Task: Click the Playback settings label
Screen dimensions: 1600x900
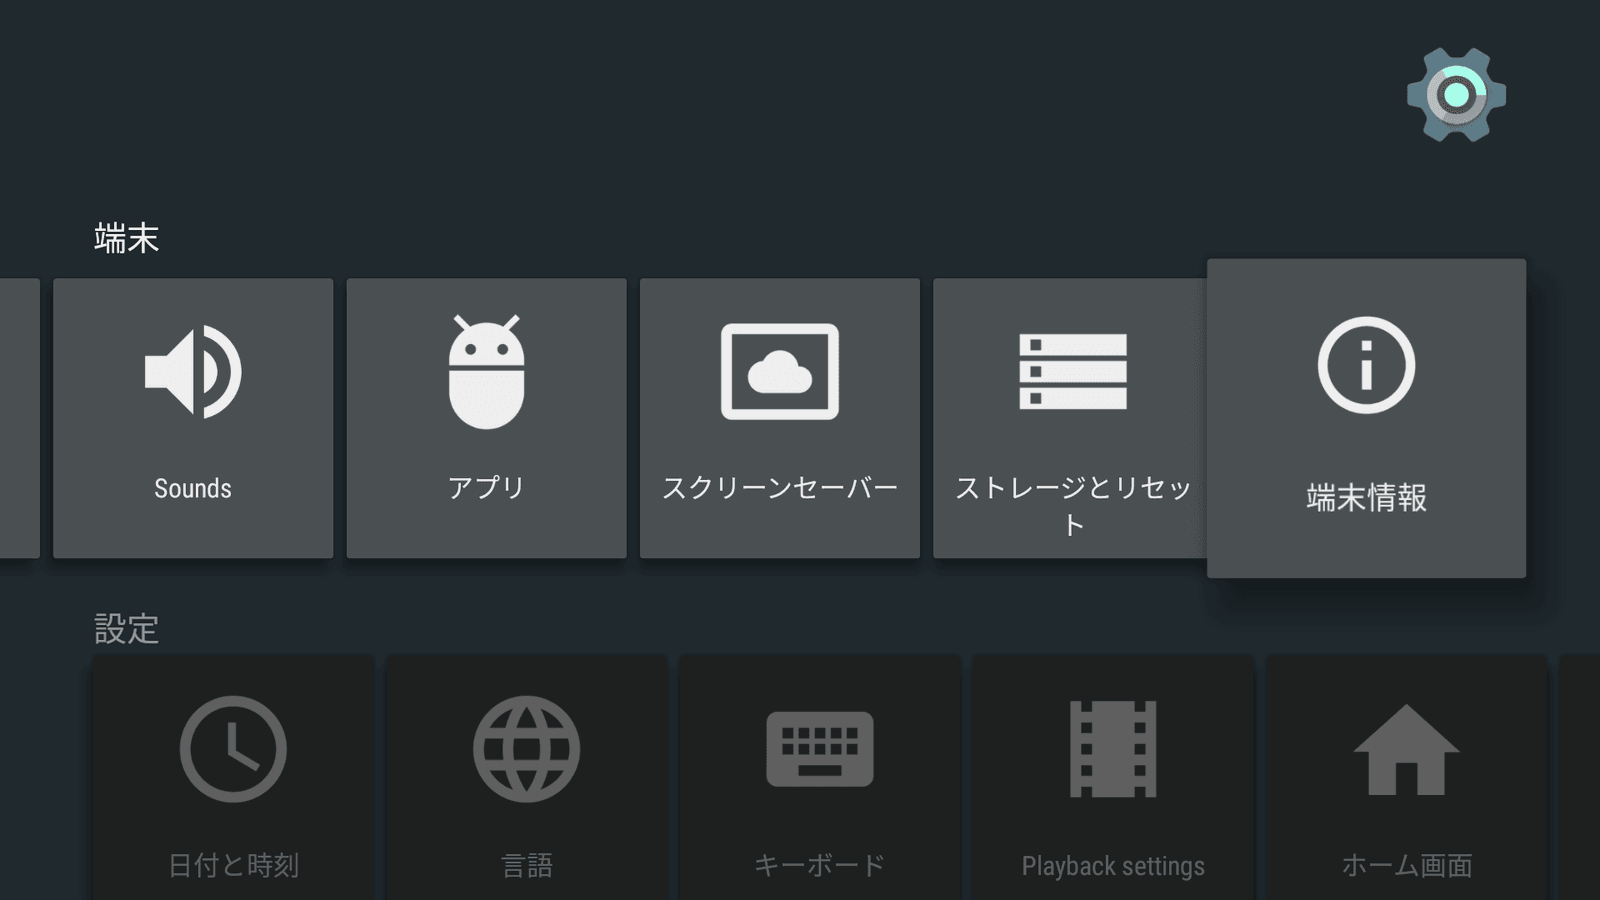Action: click(1113, 866)
